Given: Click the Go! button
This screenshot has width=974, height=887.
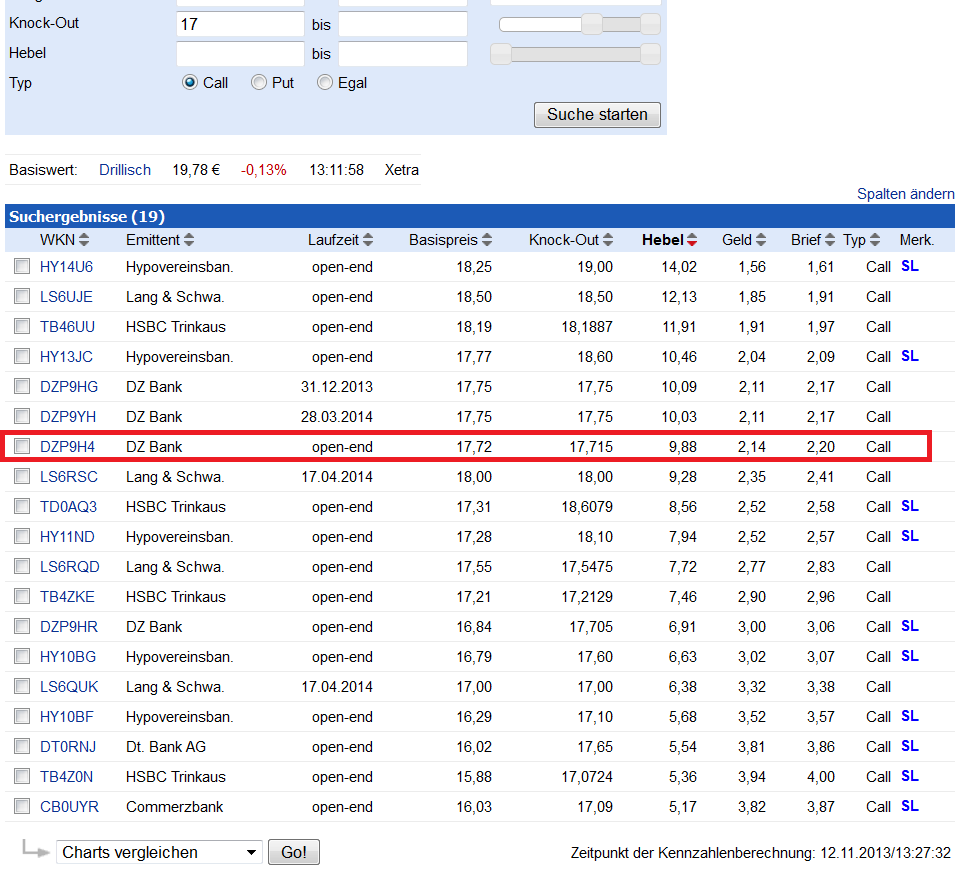Looking at the screenshot, I should [293, 852].
